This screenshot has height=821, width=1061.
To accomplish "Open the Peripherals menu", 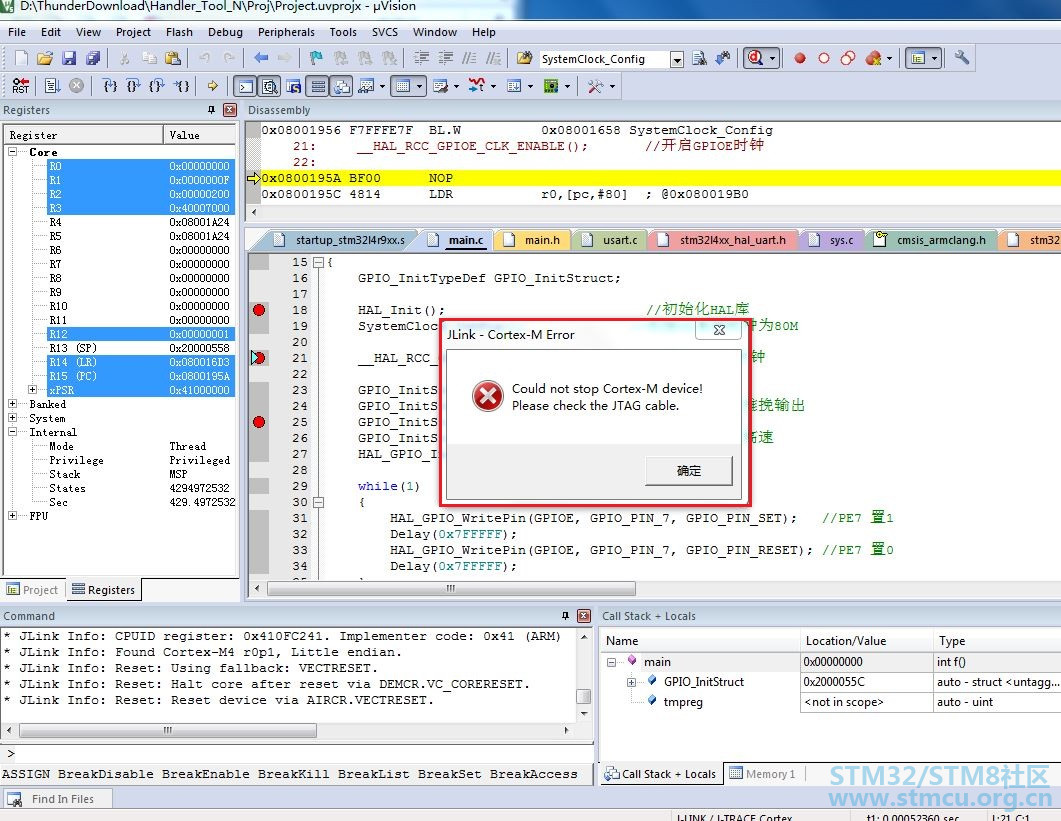I will click(286, 32).
